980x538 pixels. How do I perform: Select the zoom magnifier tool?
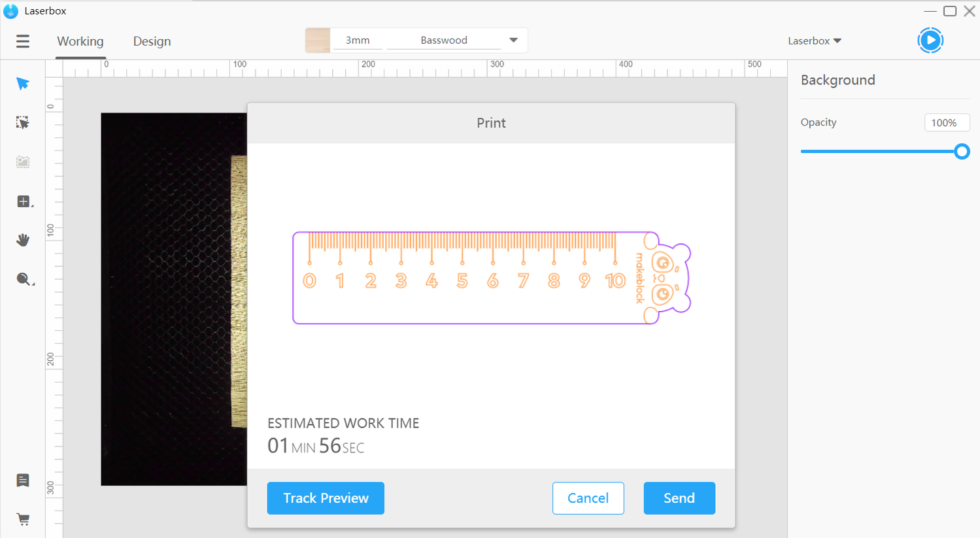[x=24, y=279]
